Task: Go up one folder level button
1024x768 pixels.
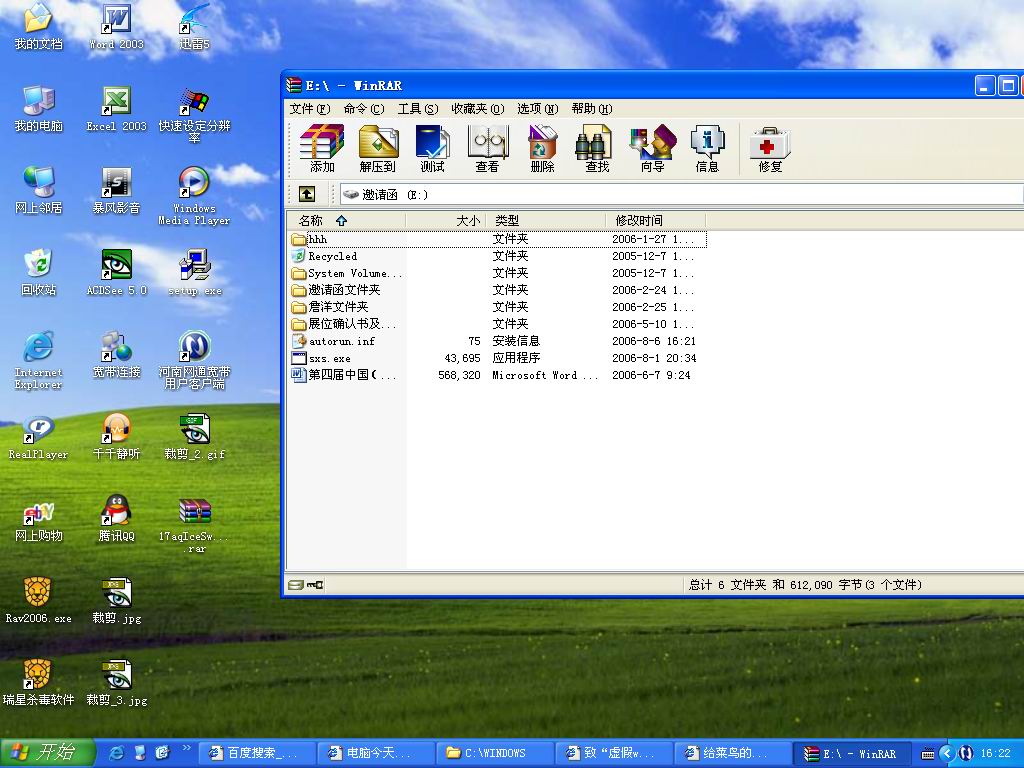Action: coord(307,194)
